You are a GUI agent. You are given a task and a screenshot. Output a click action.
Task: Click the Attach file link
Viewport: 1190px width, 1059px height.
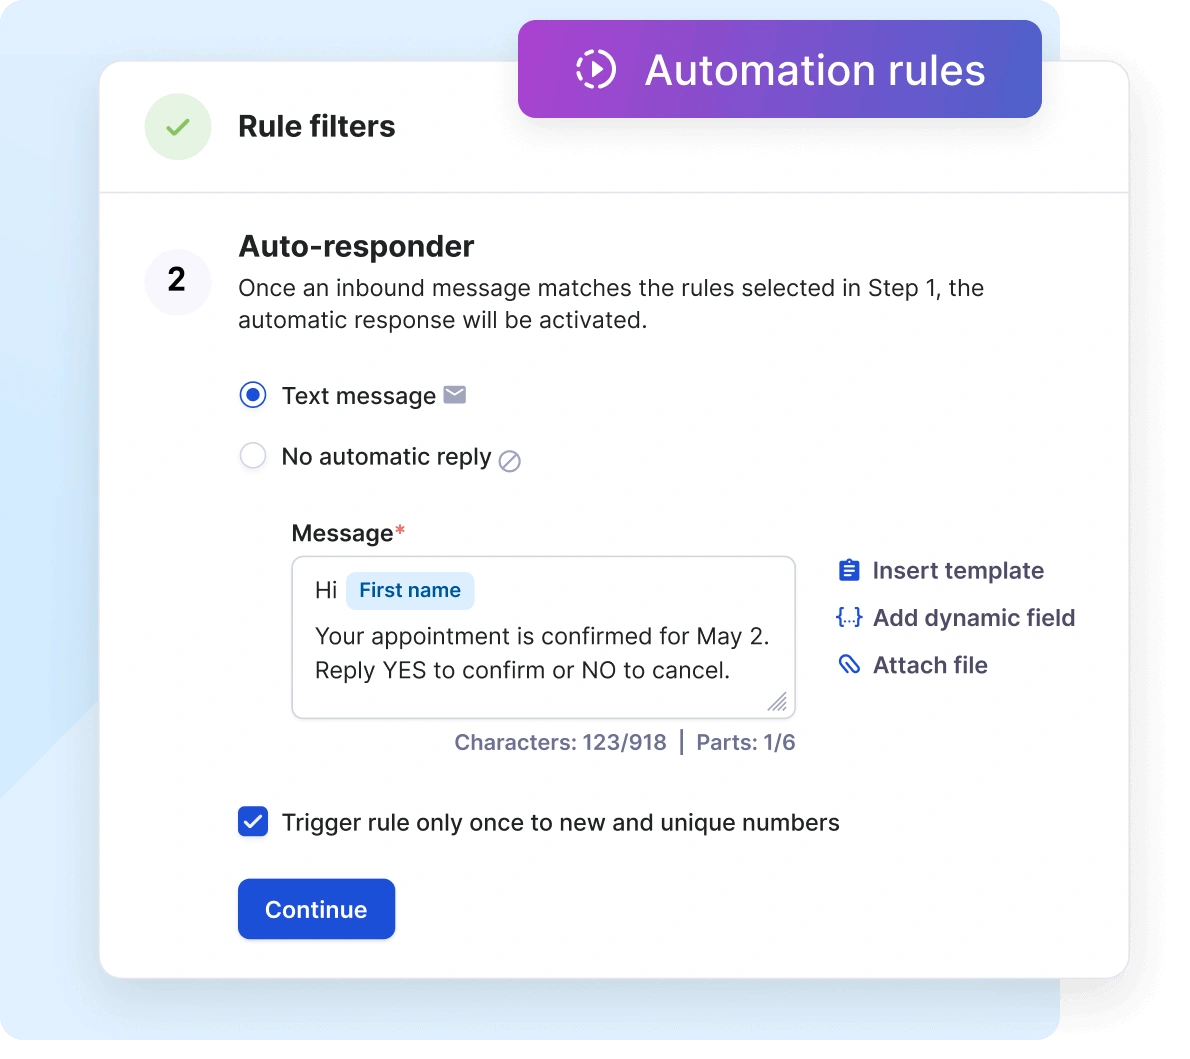[x=930, y=665]
